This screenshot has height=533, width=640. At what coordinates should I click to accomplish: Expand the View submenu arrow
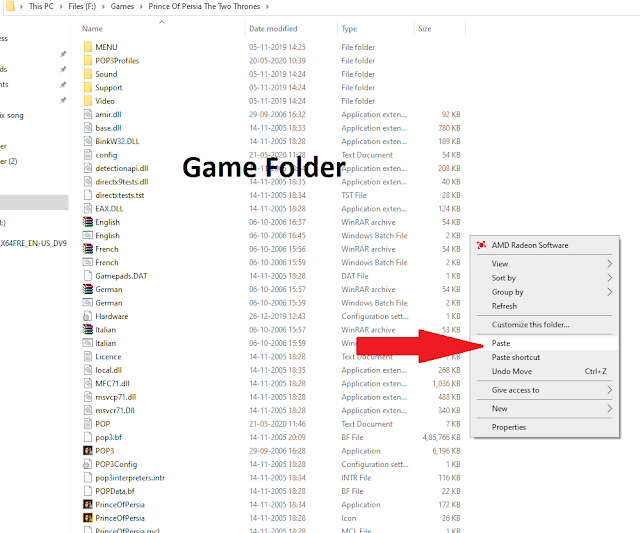[x=609, y=264]
